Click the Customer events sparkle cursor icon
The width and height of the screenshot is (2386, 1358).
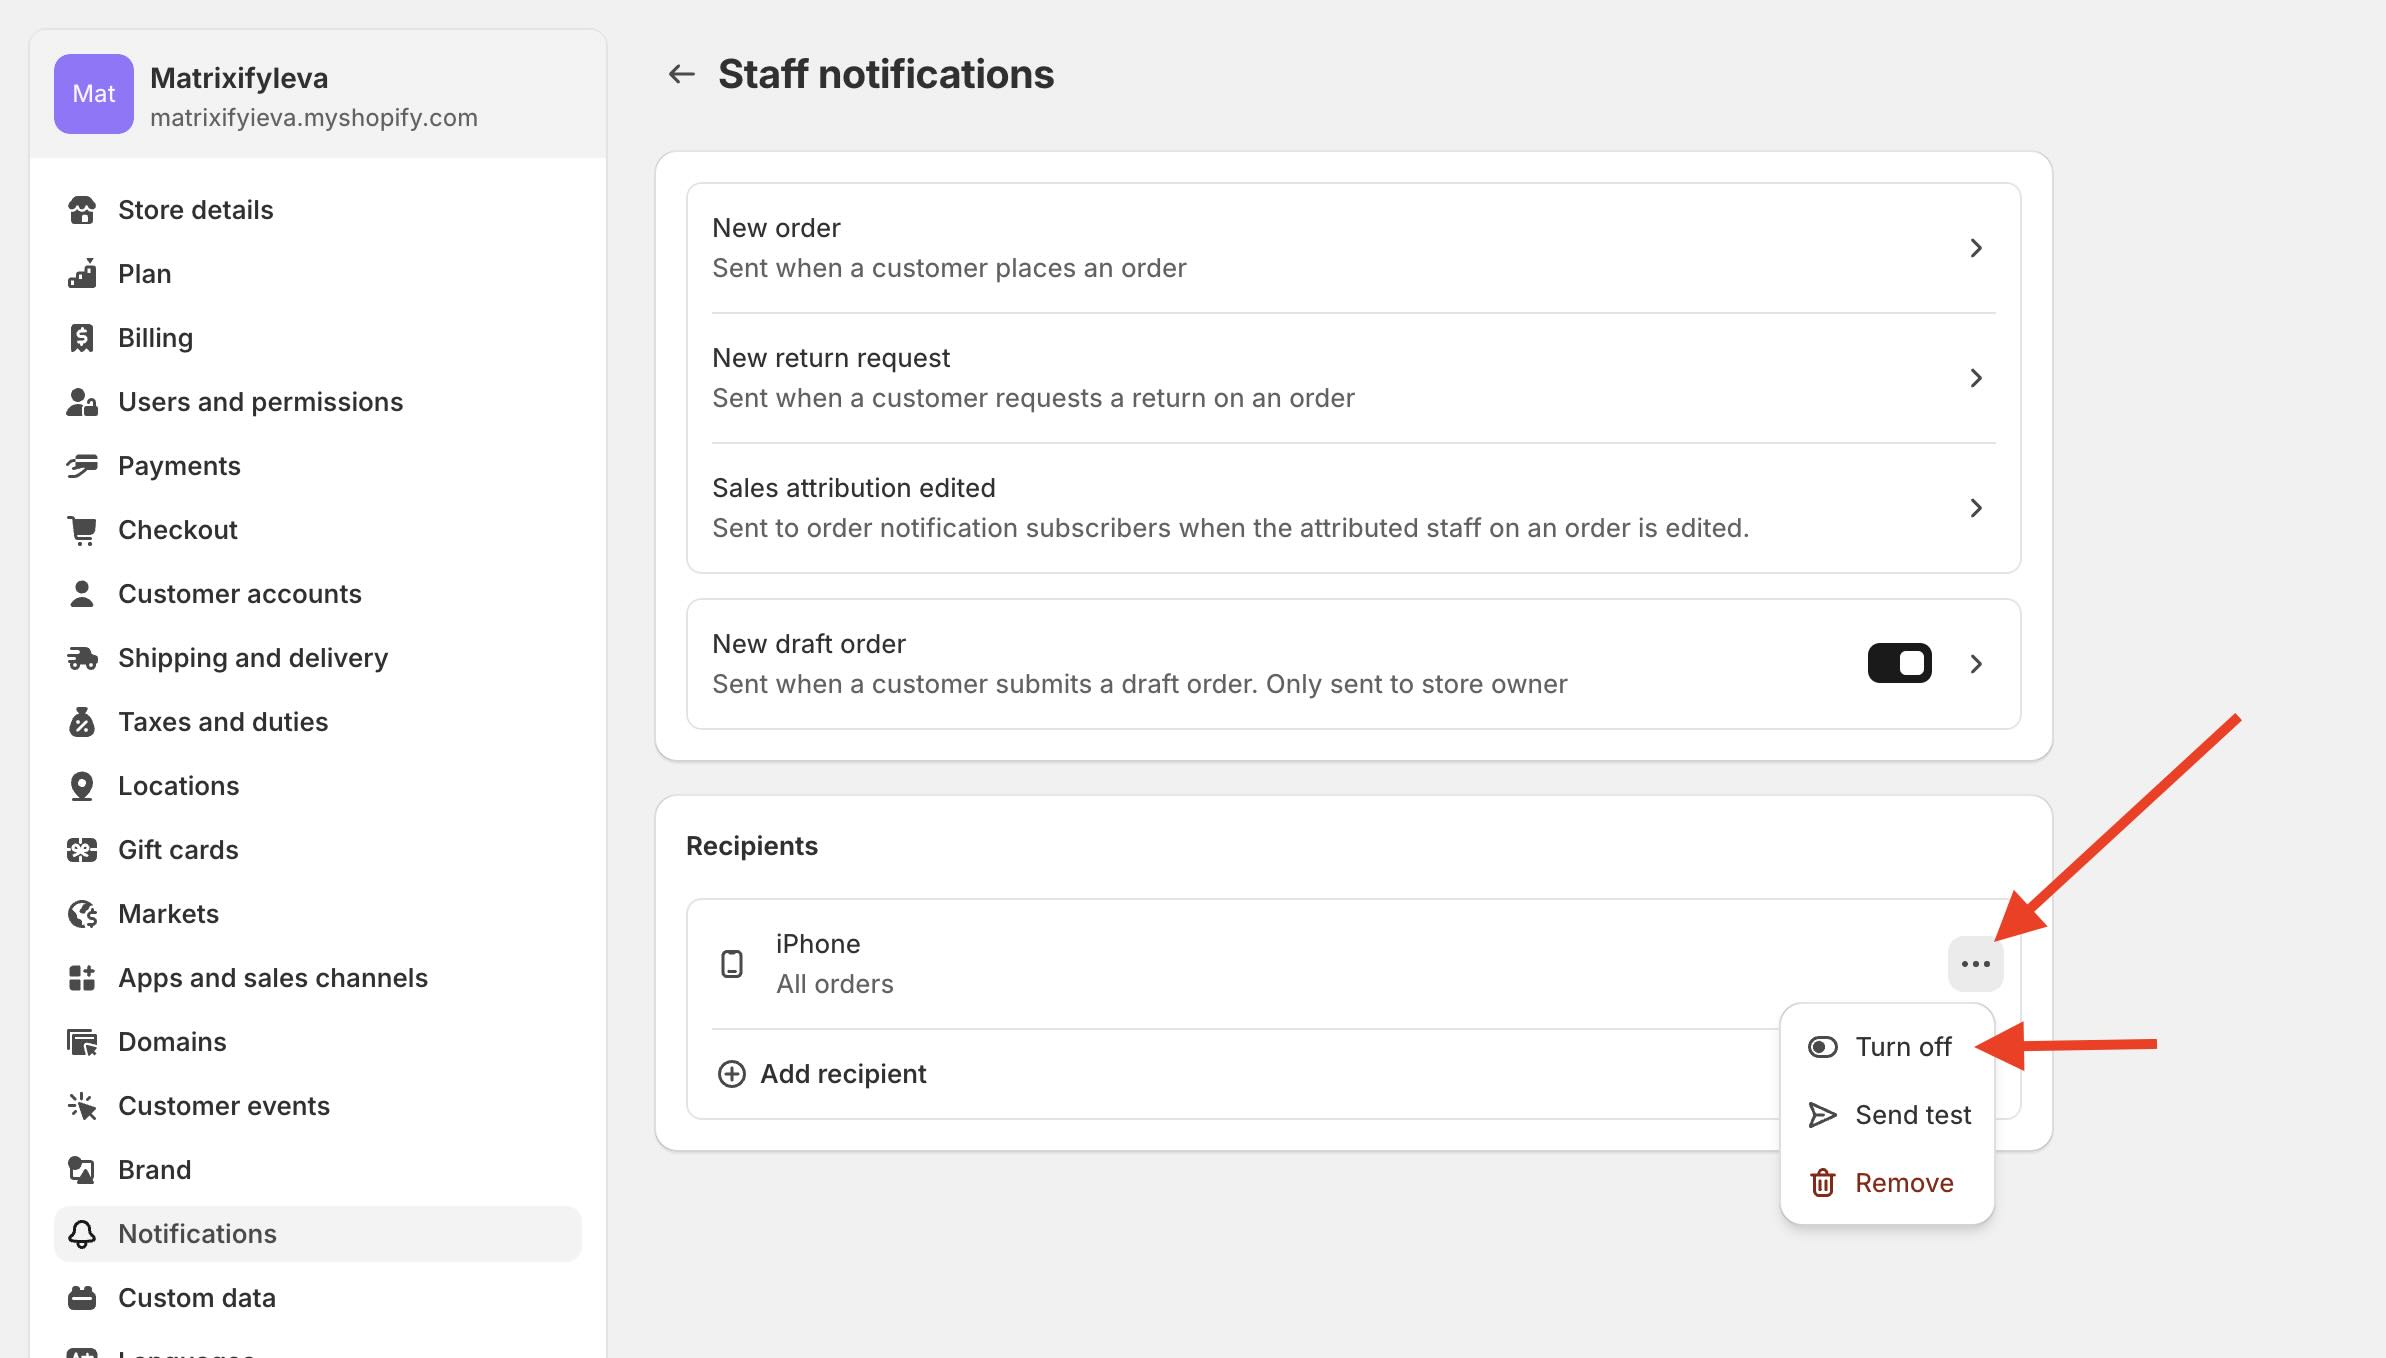[x=82, y=1106]
